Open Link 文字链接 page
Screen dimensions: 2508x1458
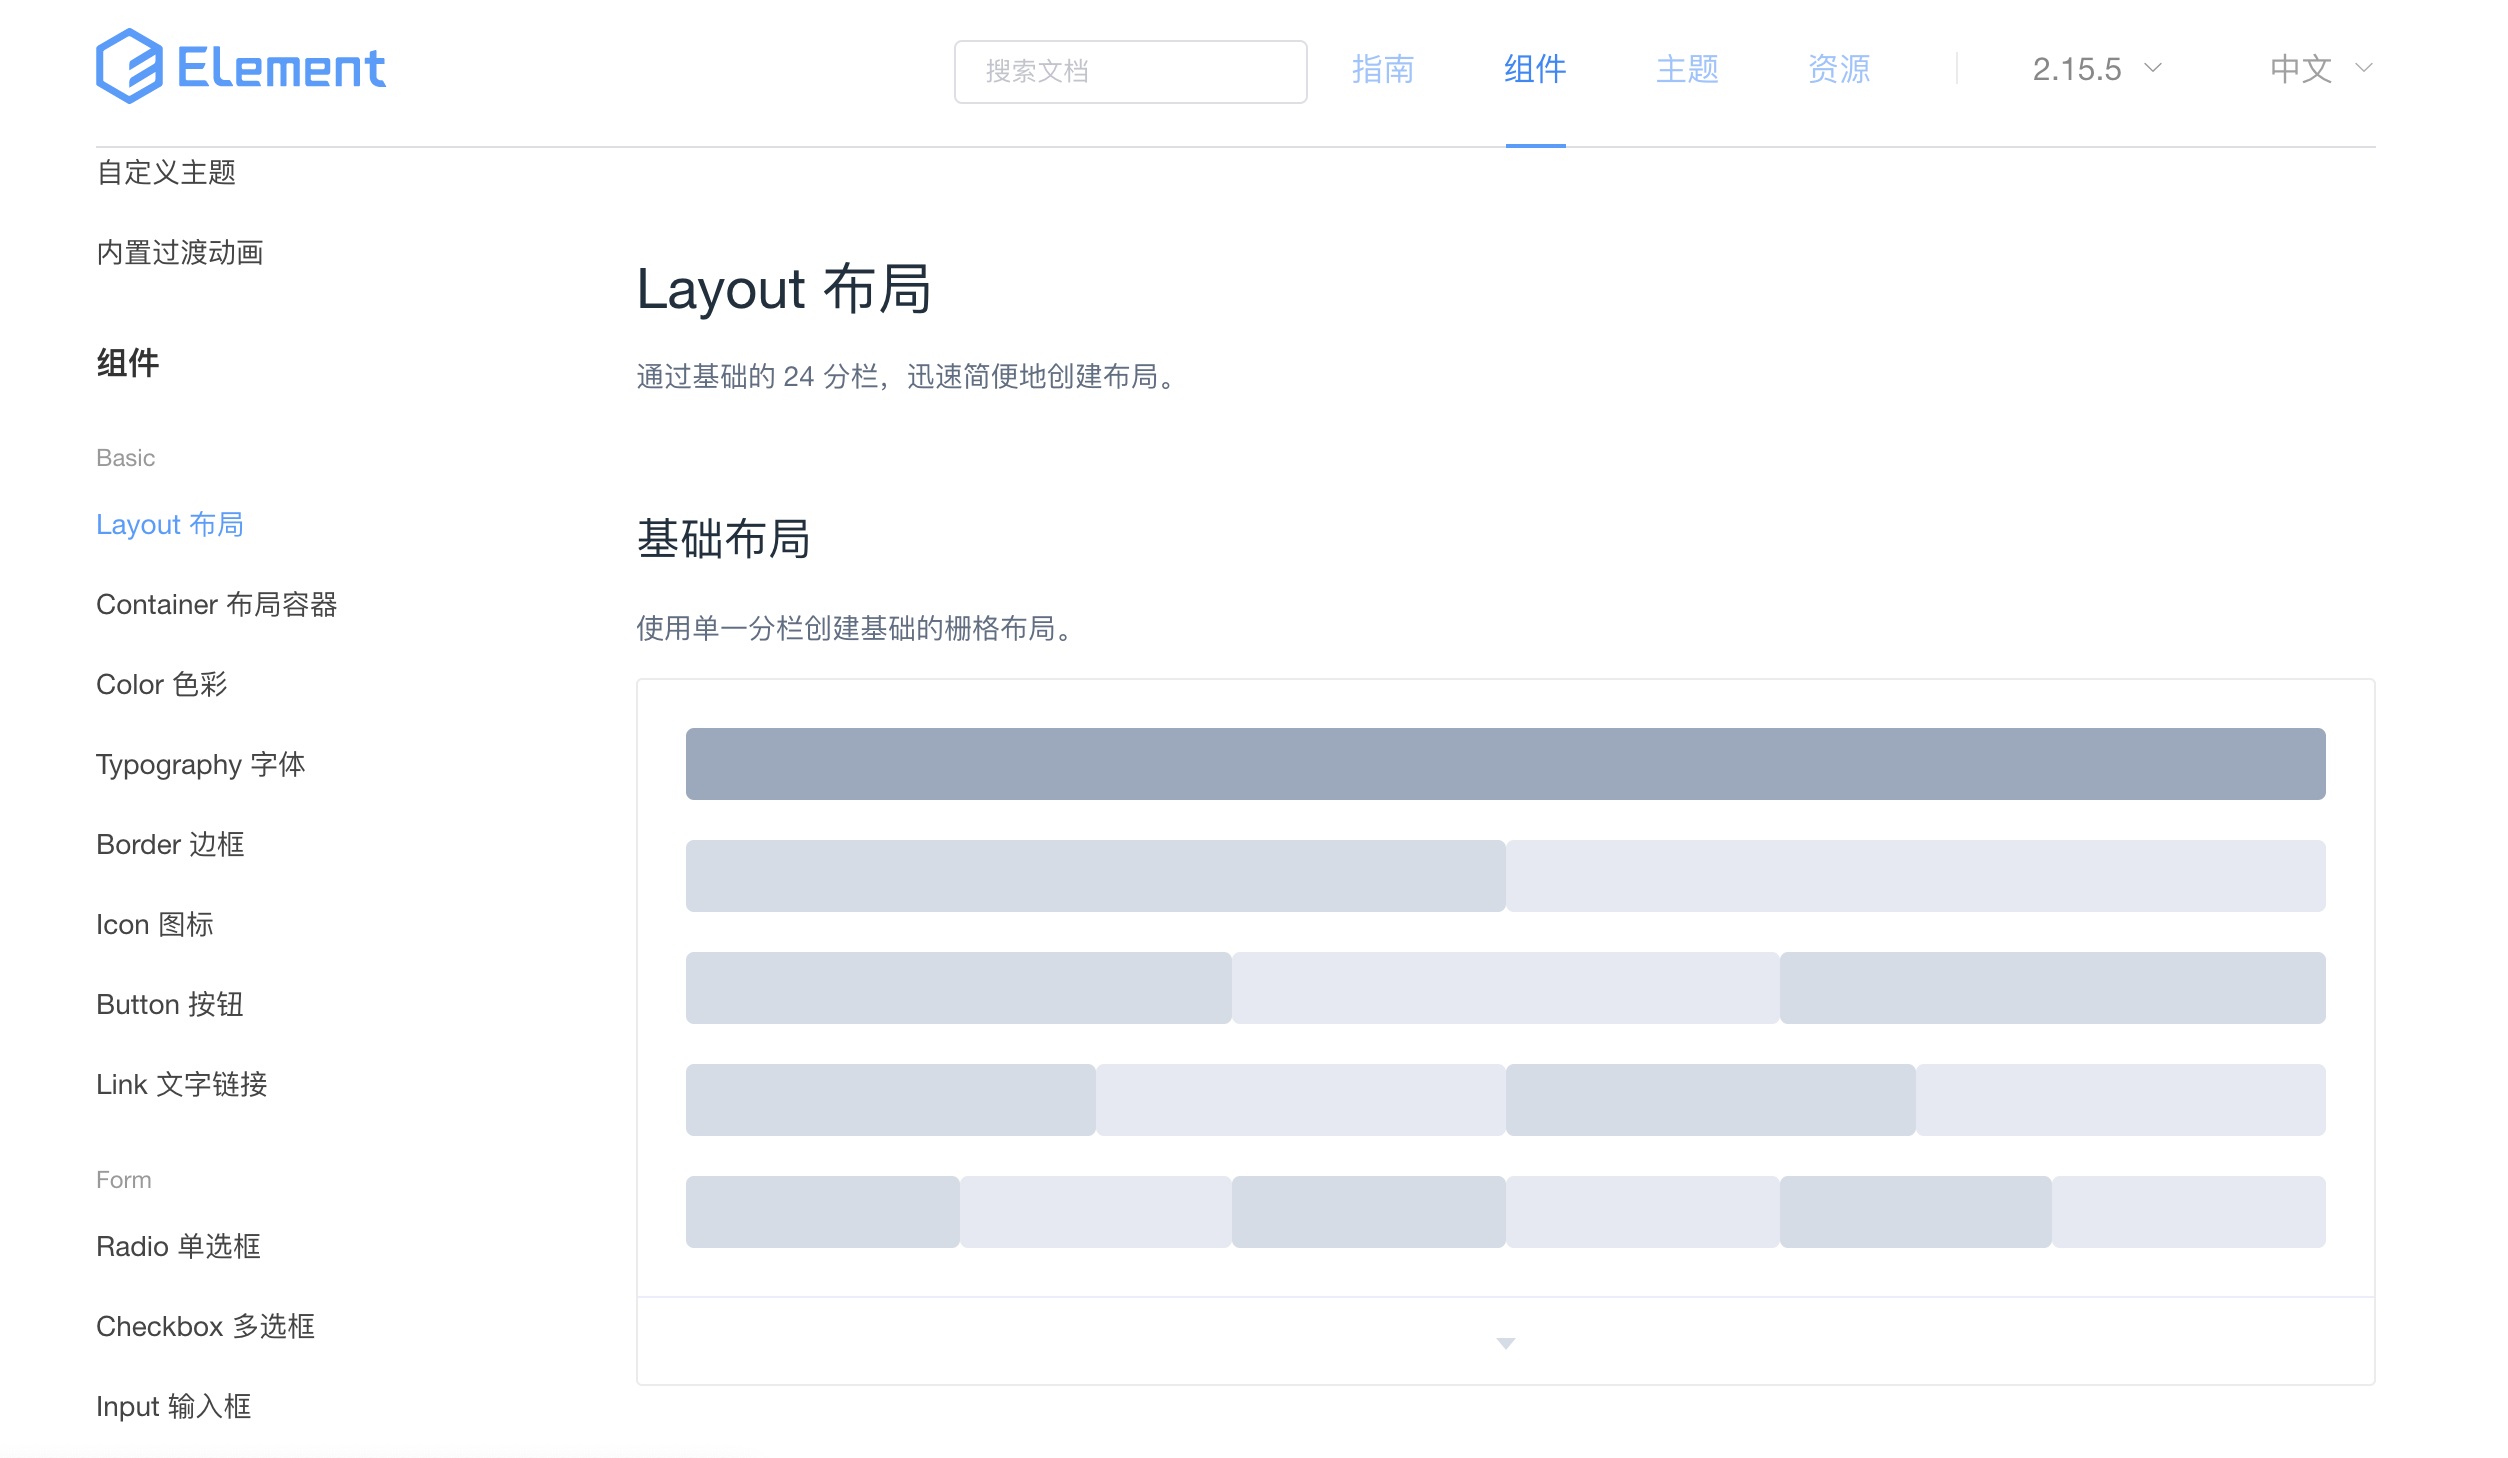coord(182,1084)
